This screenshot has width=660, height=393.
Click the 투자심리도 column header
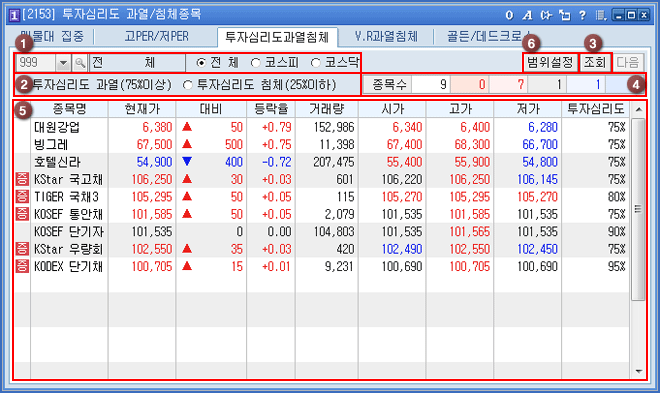[595, 109]
